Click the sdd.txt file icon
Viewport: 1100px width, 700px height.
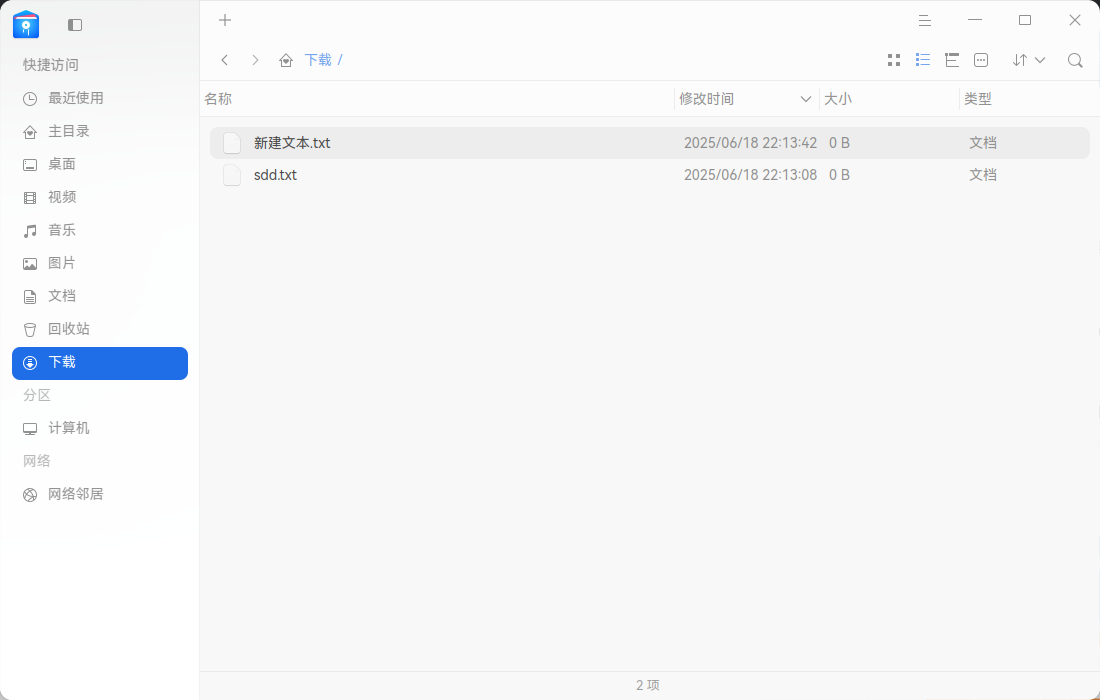click(x=232, y=175)
